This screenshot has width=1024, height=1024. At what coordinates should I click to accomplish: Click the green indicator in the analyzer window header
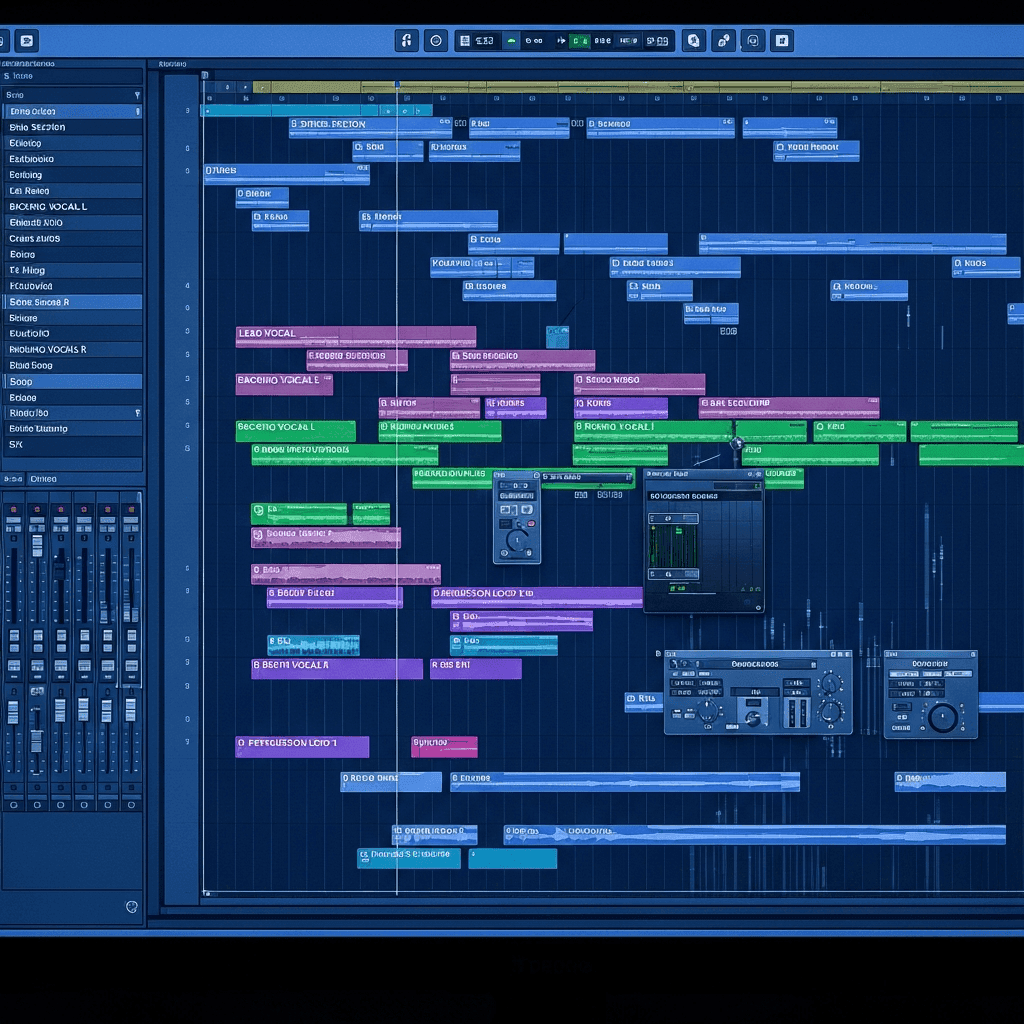click(x=757, y=486)
